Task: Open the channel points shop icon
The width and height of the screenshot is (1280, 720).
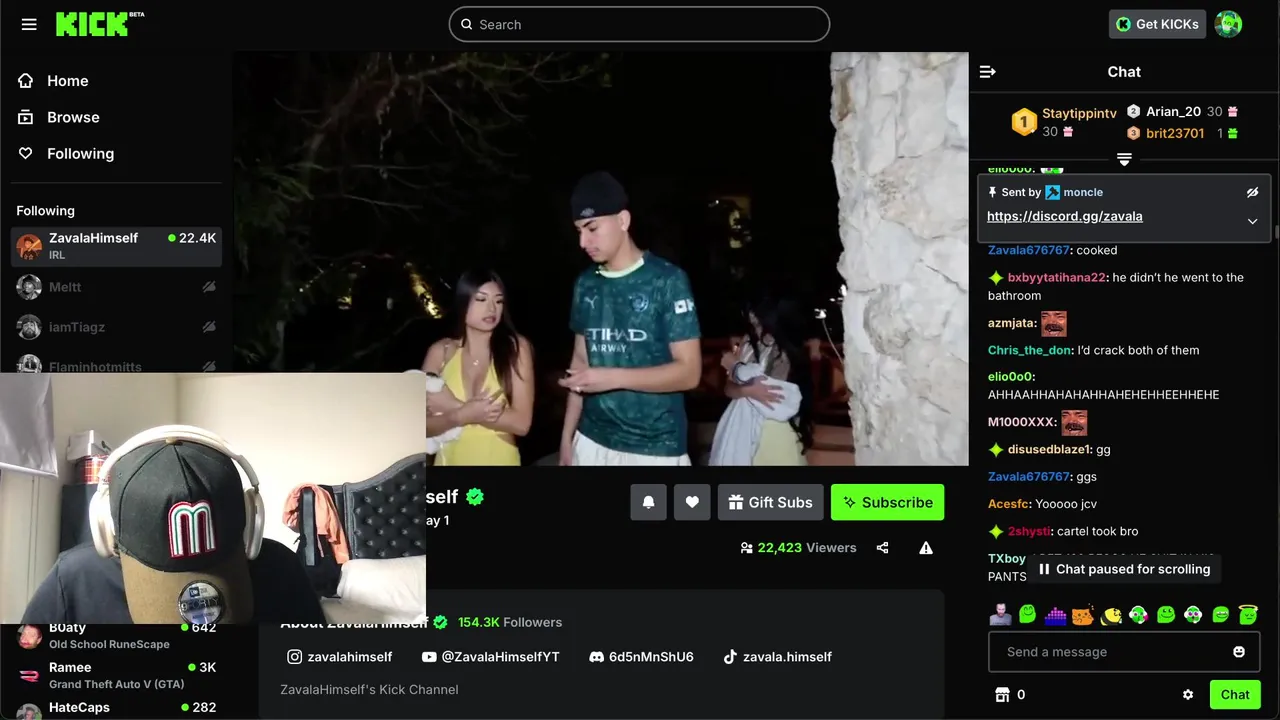Action: click(x=1002, y=695)
